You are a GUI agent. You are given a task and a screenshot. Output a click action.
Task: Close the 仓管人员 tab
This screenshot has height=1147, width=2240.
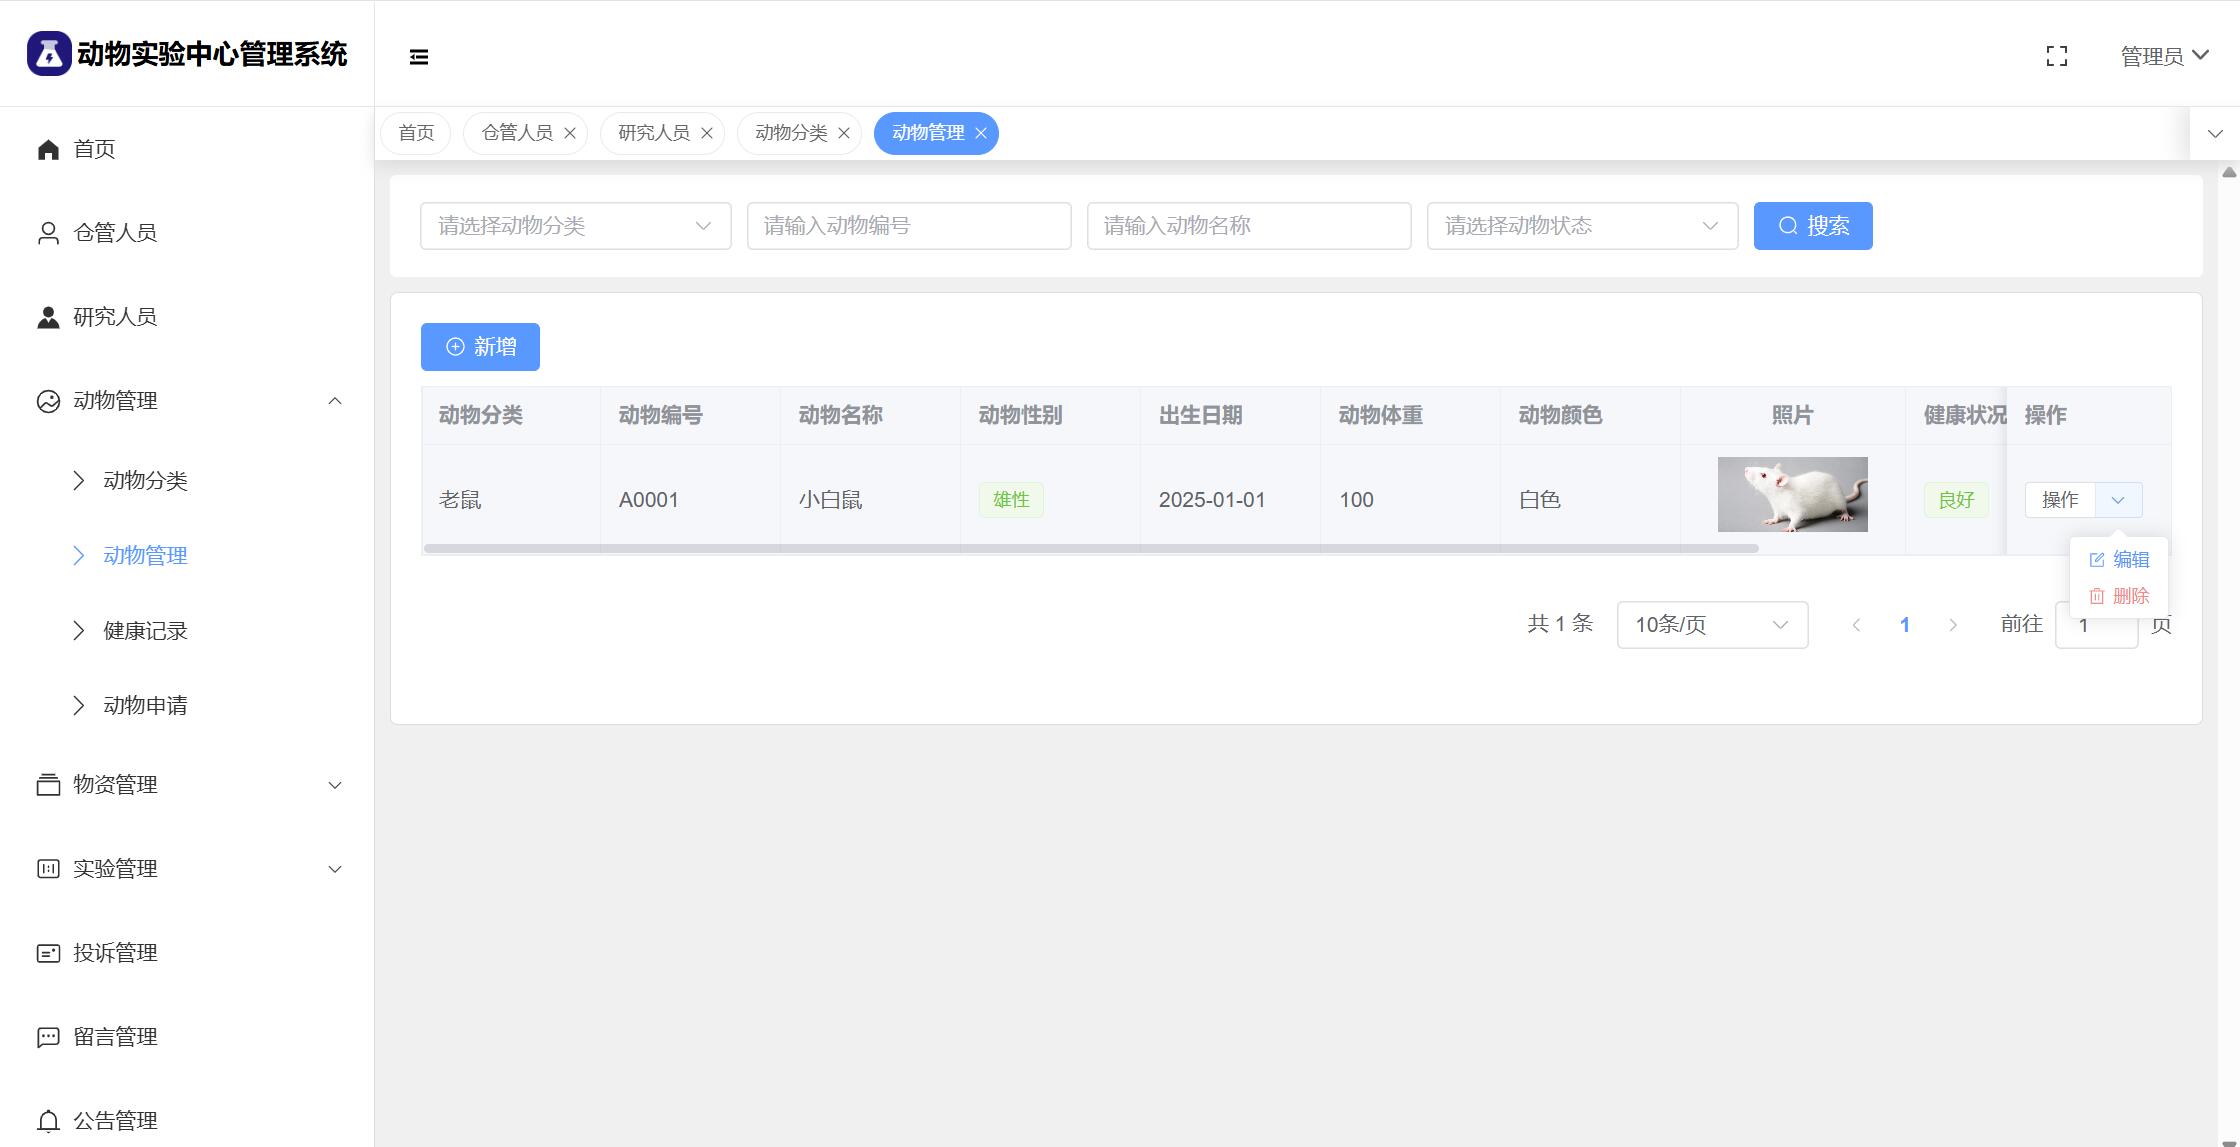[x=569, y=133]
